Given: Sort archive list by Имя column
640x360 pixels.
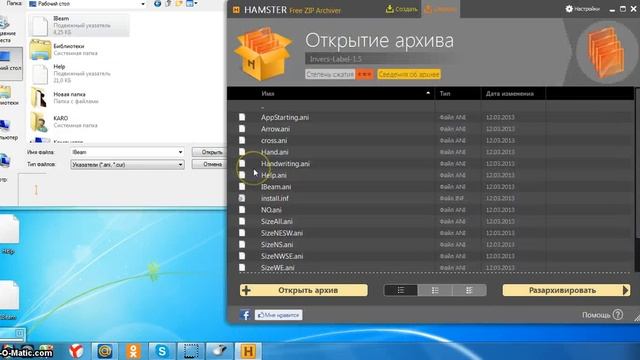Looking at the screenshot, I should pyautogui.click(x=268, y=93).
